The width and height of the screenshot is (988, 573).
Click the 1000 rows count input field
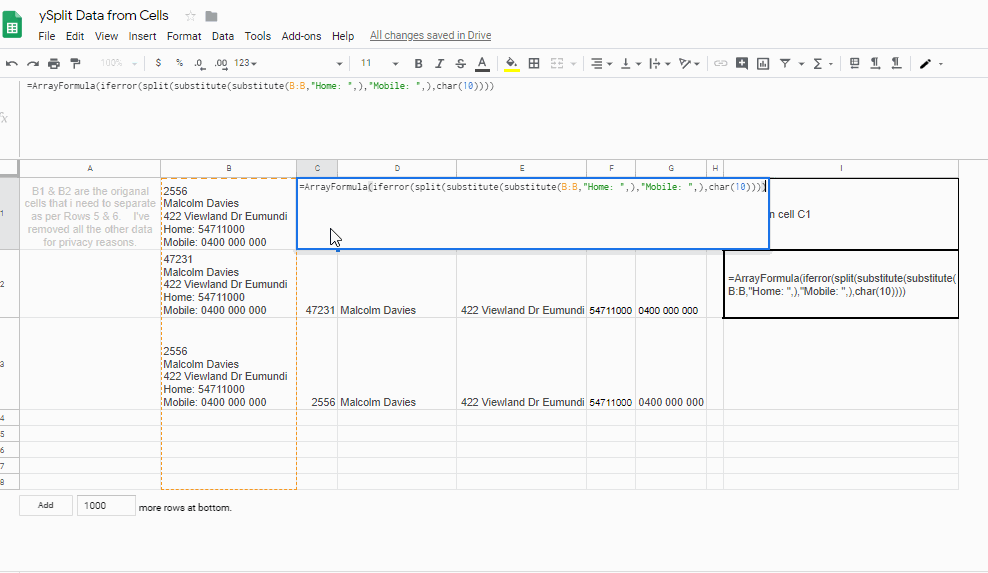106,506
